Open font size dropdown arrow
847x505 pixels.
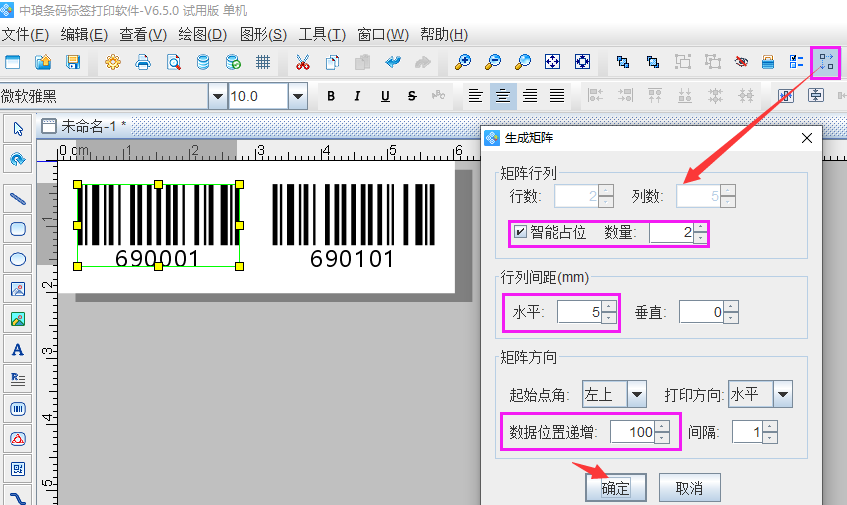298,97
